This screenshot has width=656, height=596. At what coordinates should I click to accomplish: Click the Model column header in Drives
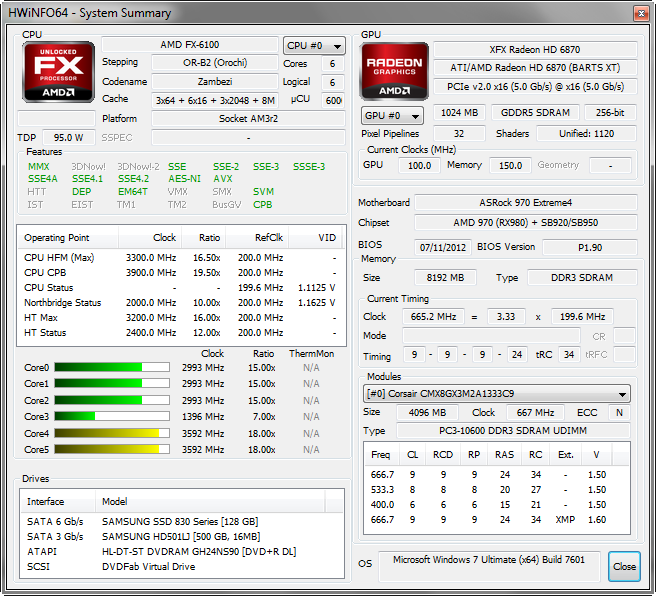pyautogui.click(x=210, y=501)
